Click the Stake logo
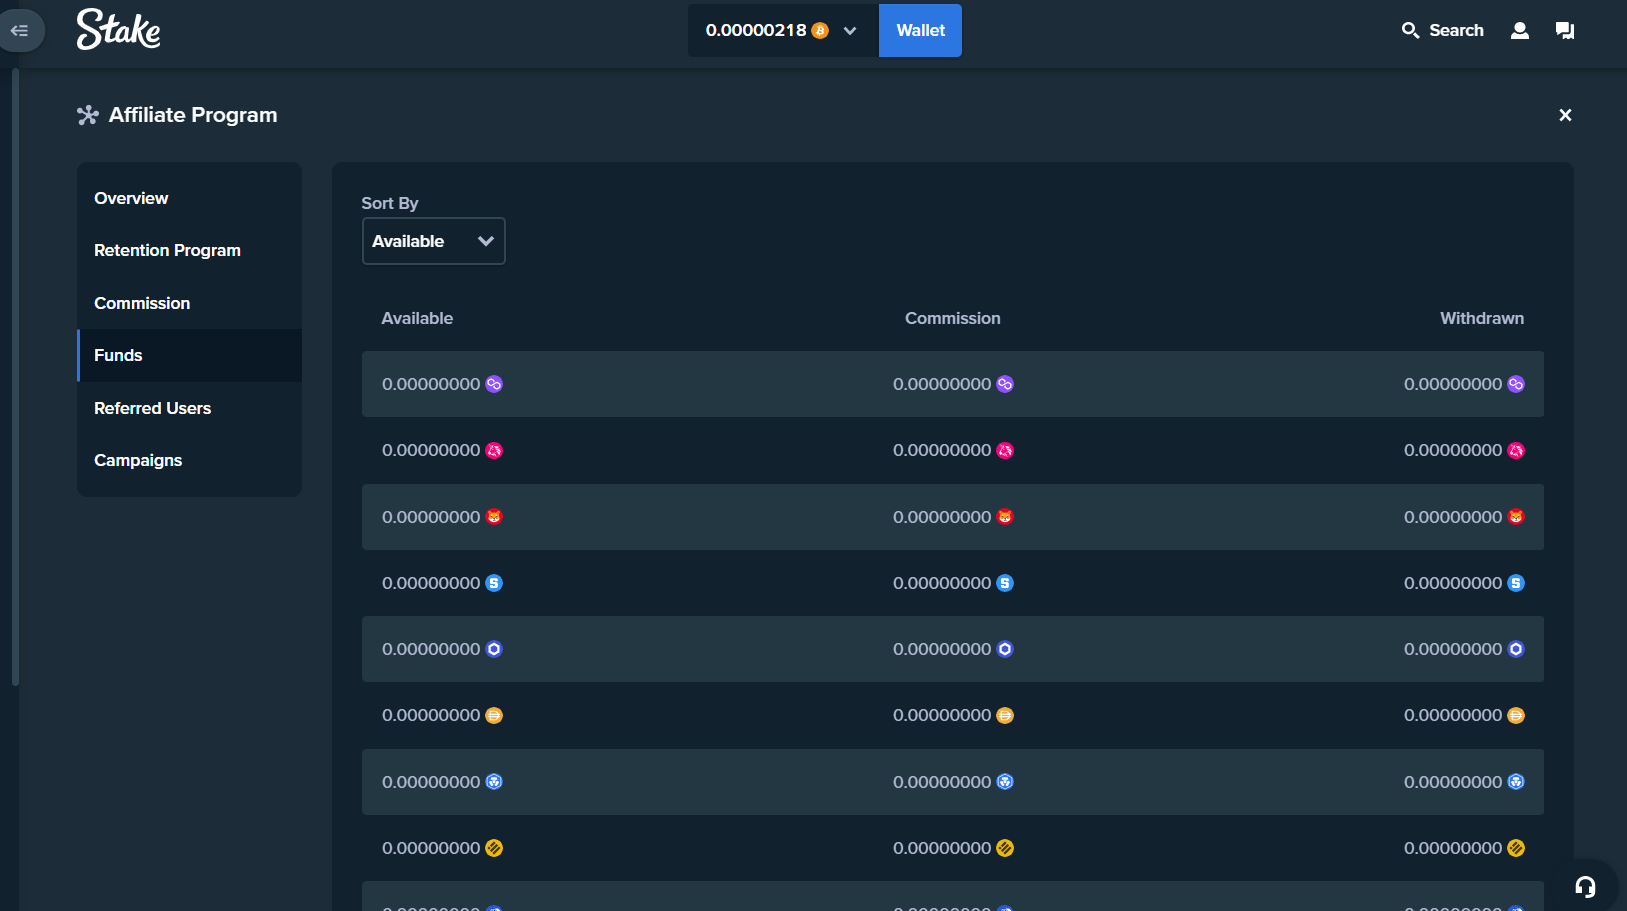 click(118, 30)
